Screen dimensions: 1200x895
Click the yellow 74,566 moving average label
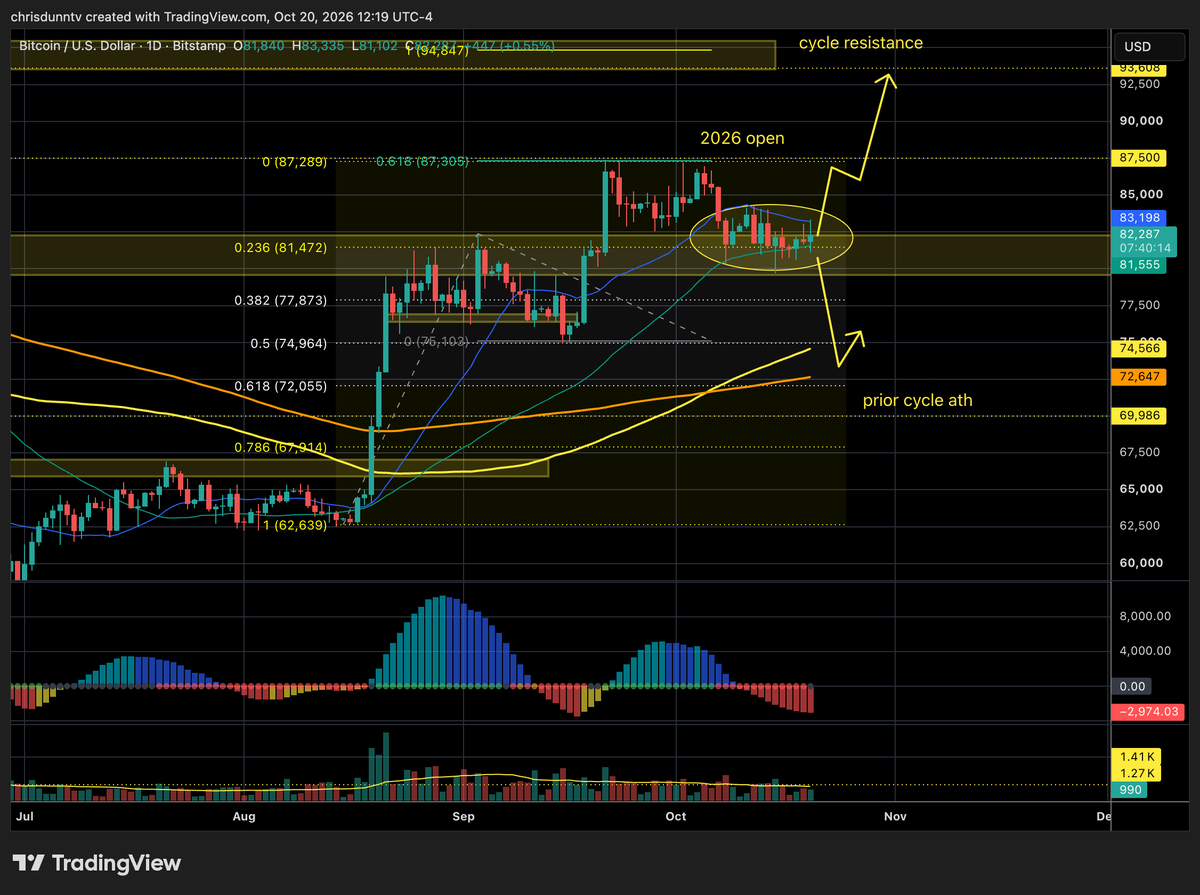tap(1139, 348)
